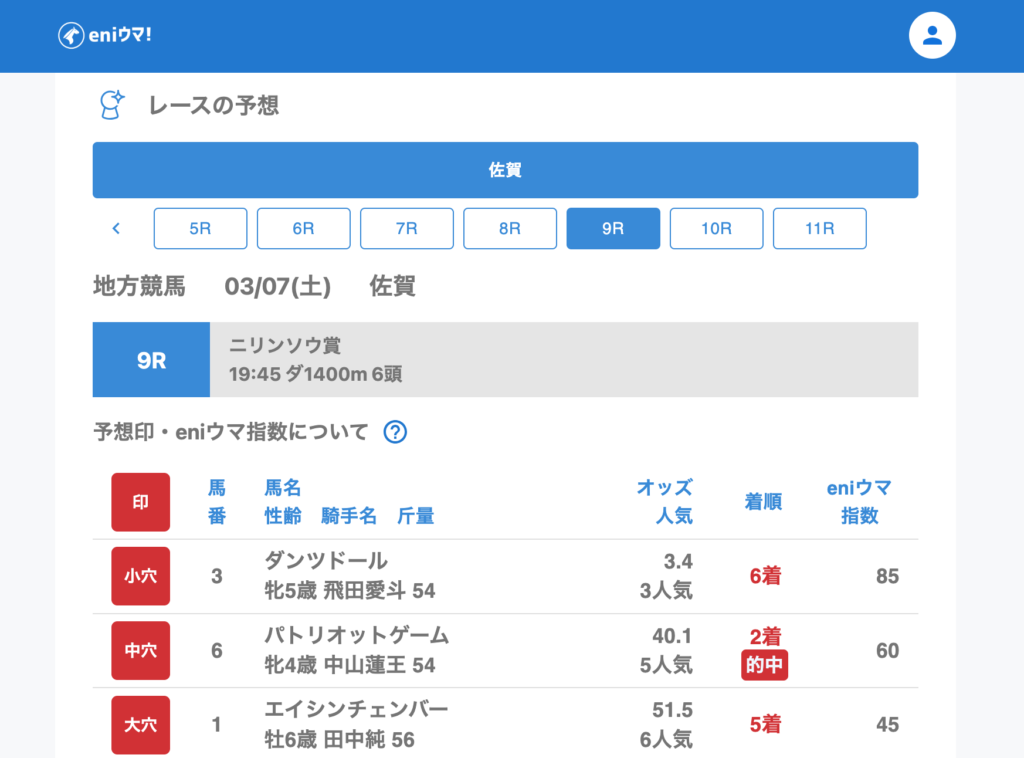Switch to the 5R race tab
Screen dimensions: 1024x758
pos(200,228)
